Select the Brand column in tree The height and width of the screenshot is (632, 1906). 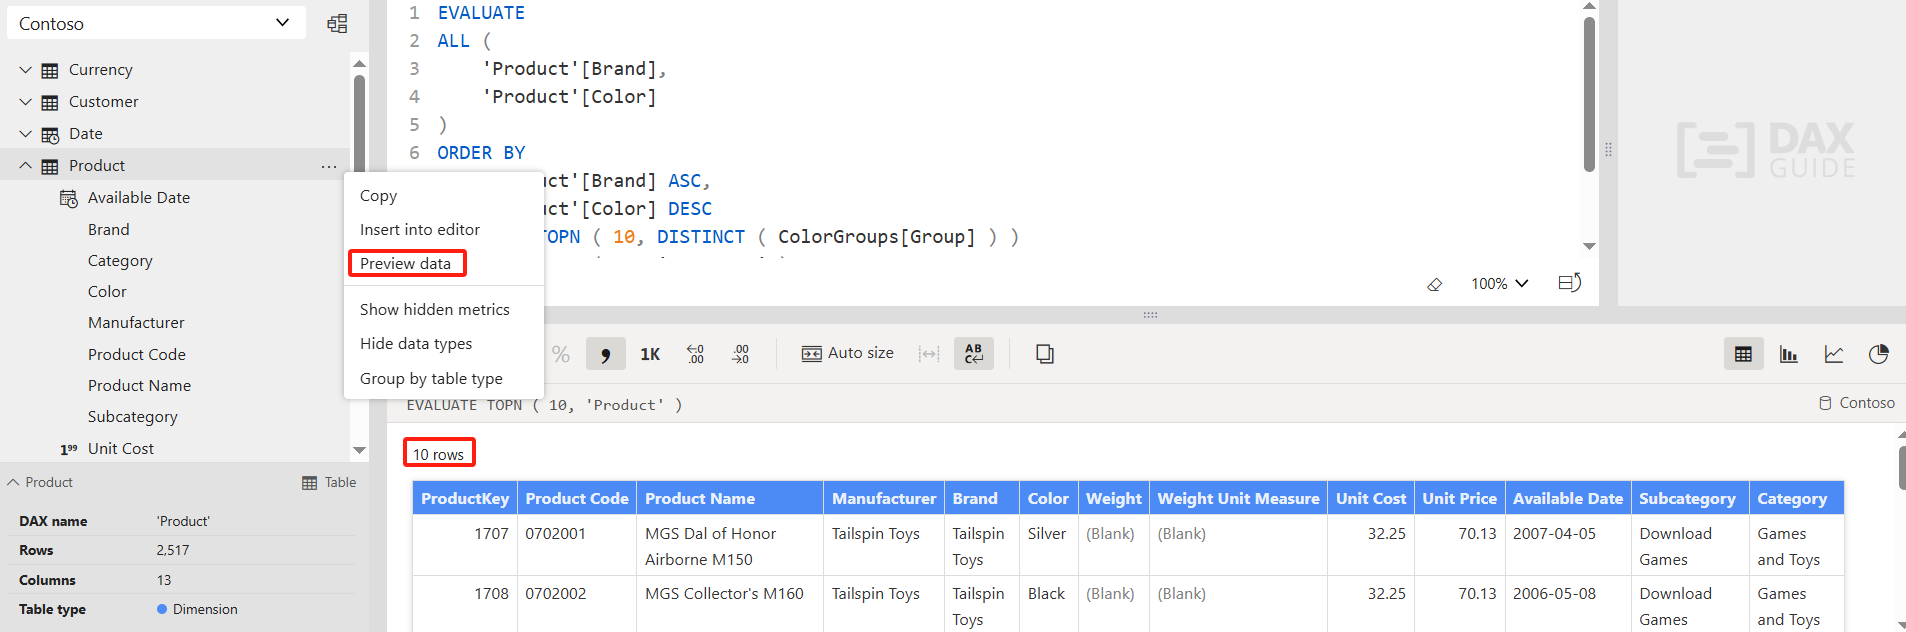point(109,230)
